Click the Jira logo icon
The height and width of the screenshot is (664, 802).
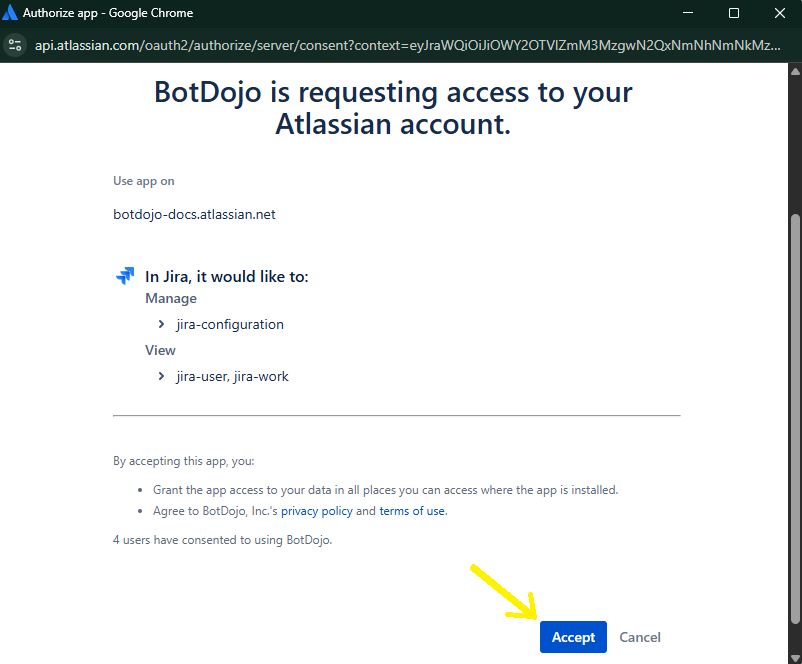[x=125, y=276]
